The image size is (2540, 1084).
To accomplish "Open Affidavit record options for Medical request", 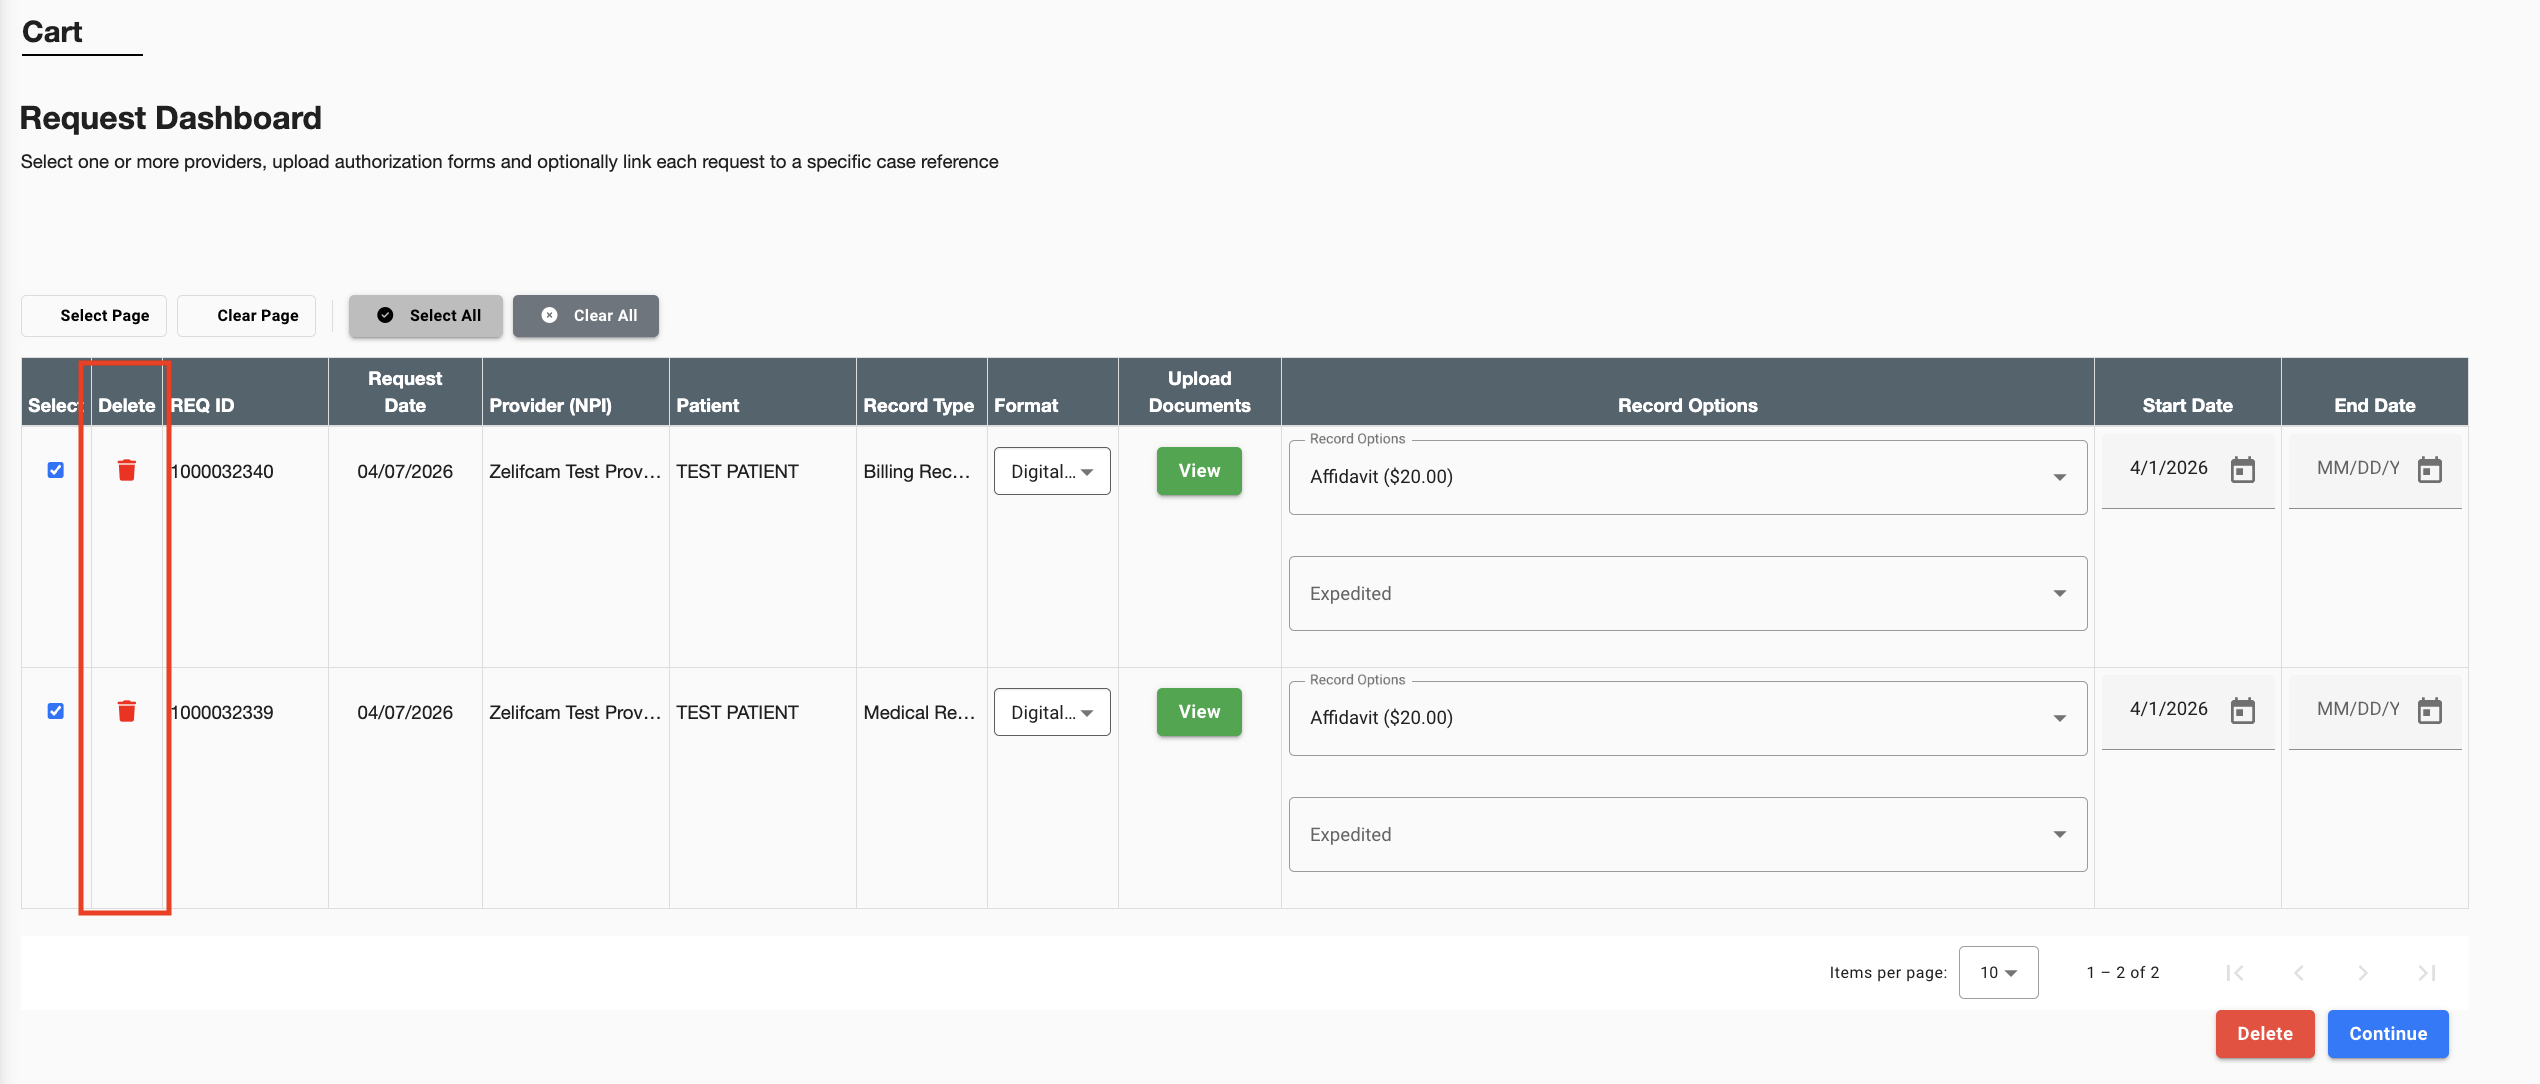I will click(x=1687, y=718).
